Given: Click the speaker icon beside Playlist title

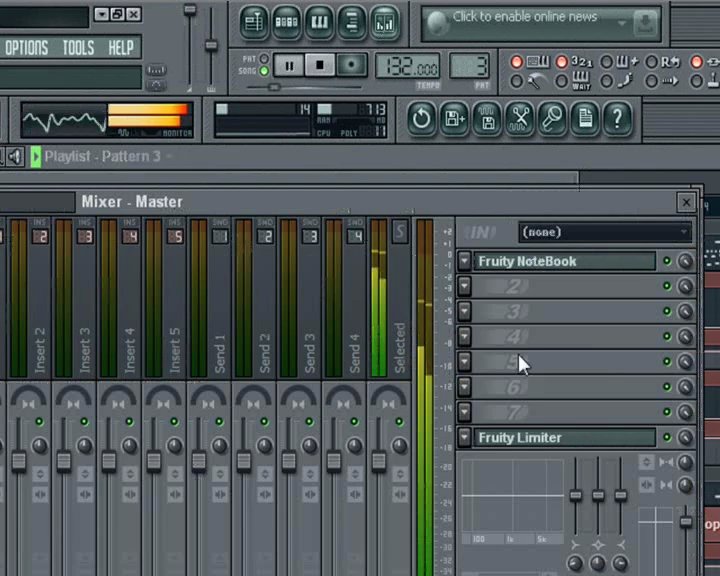Looking at the screenshot, I should pyautogui.click(x=15, y=157).
